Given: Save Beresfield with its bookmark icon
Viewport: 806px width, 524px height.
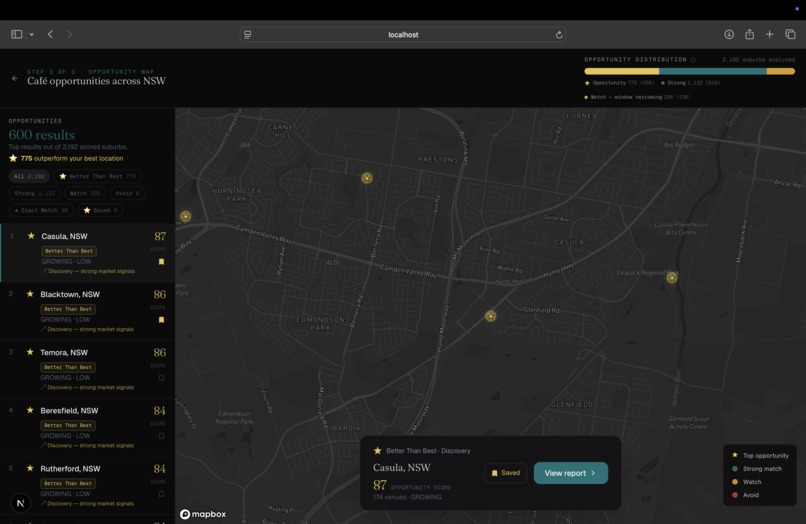Looking at the screenshot, I should (161, 436).
